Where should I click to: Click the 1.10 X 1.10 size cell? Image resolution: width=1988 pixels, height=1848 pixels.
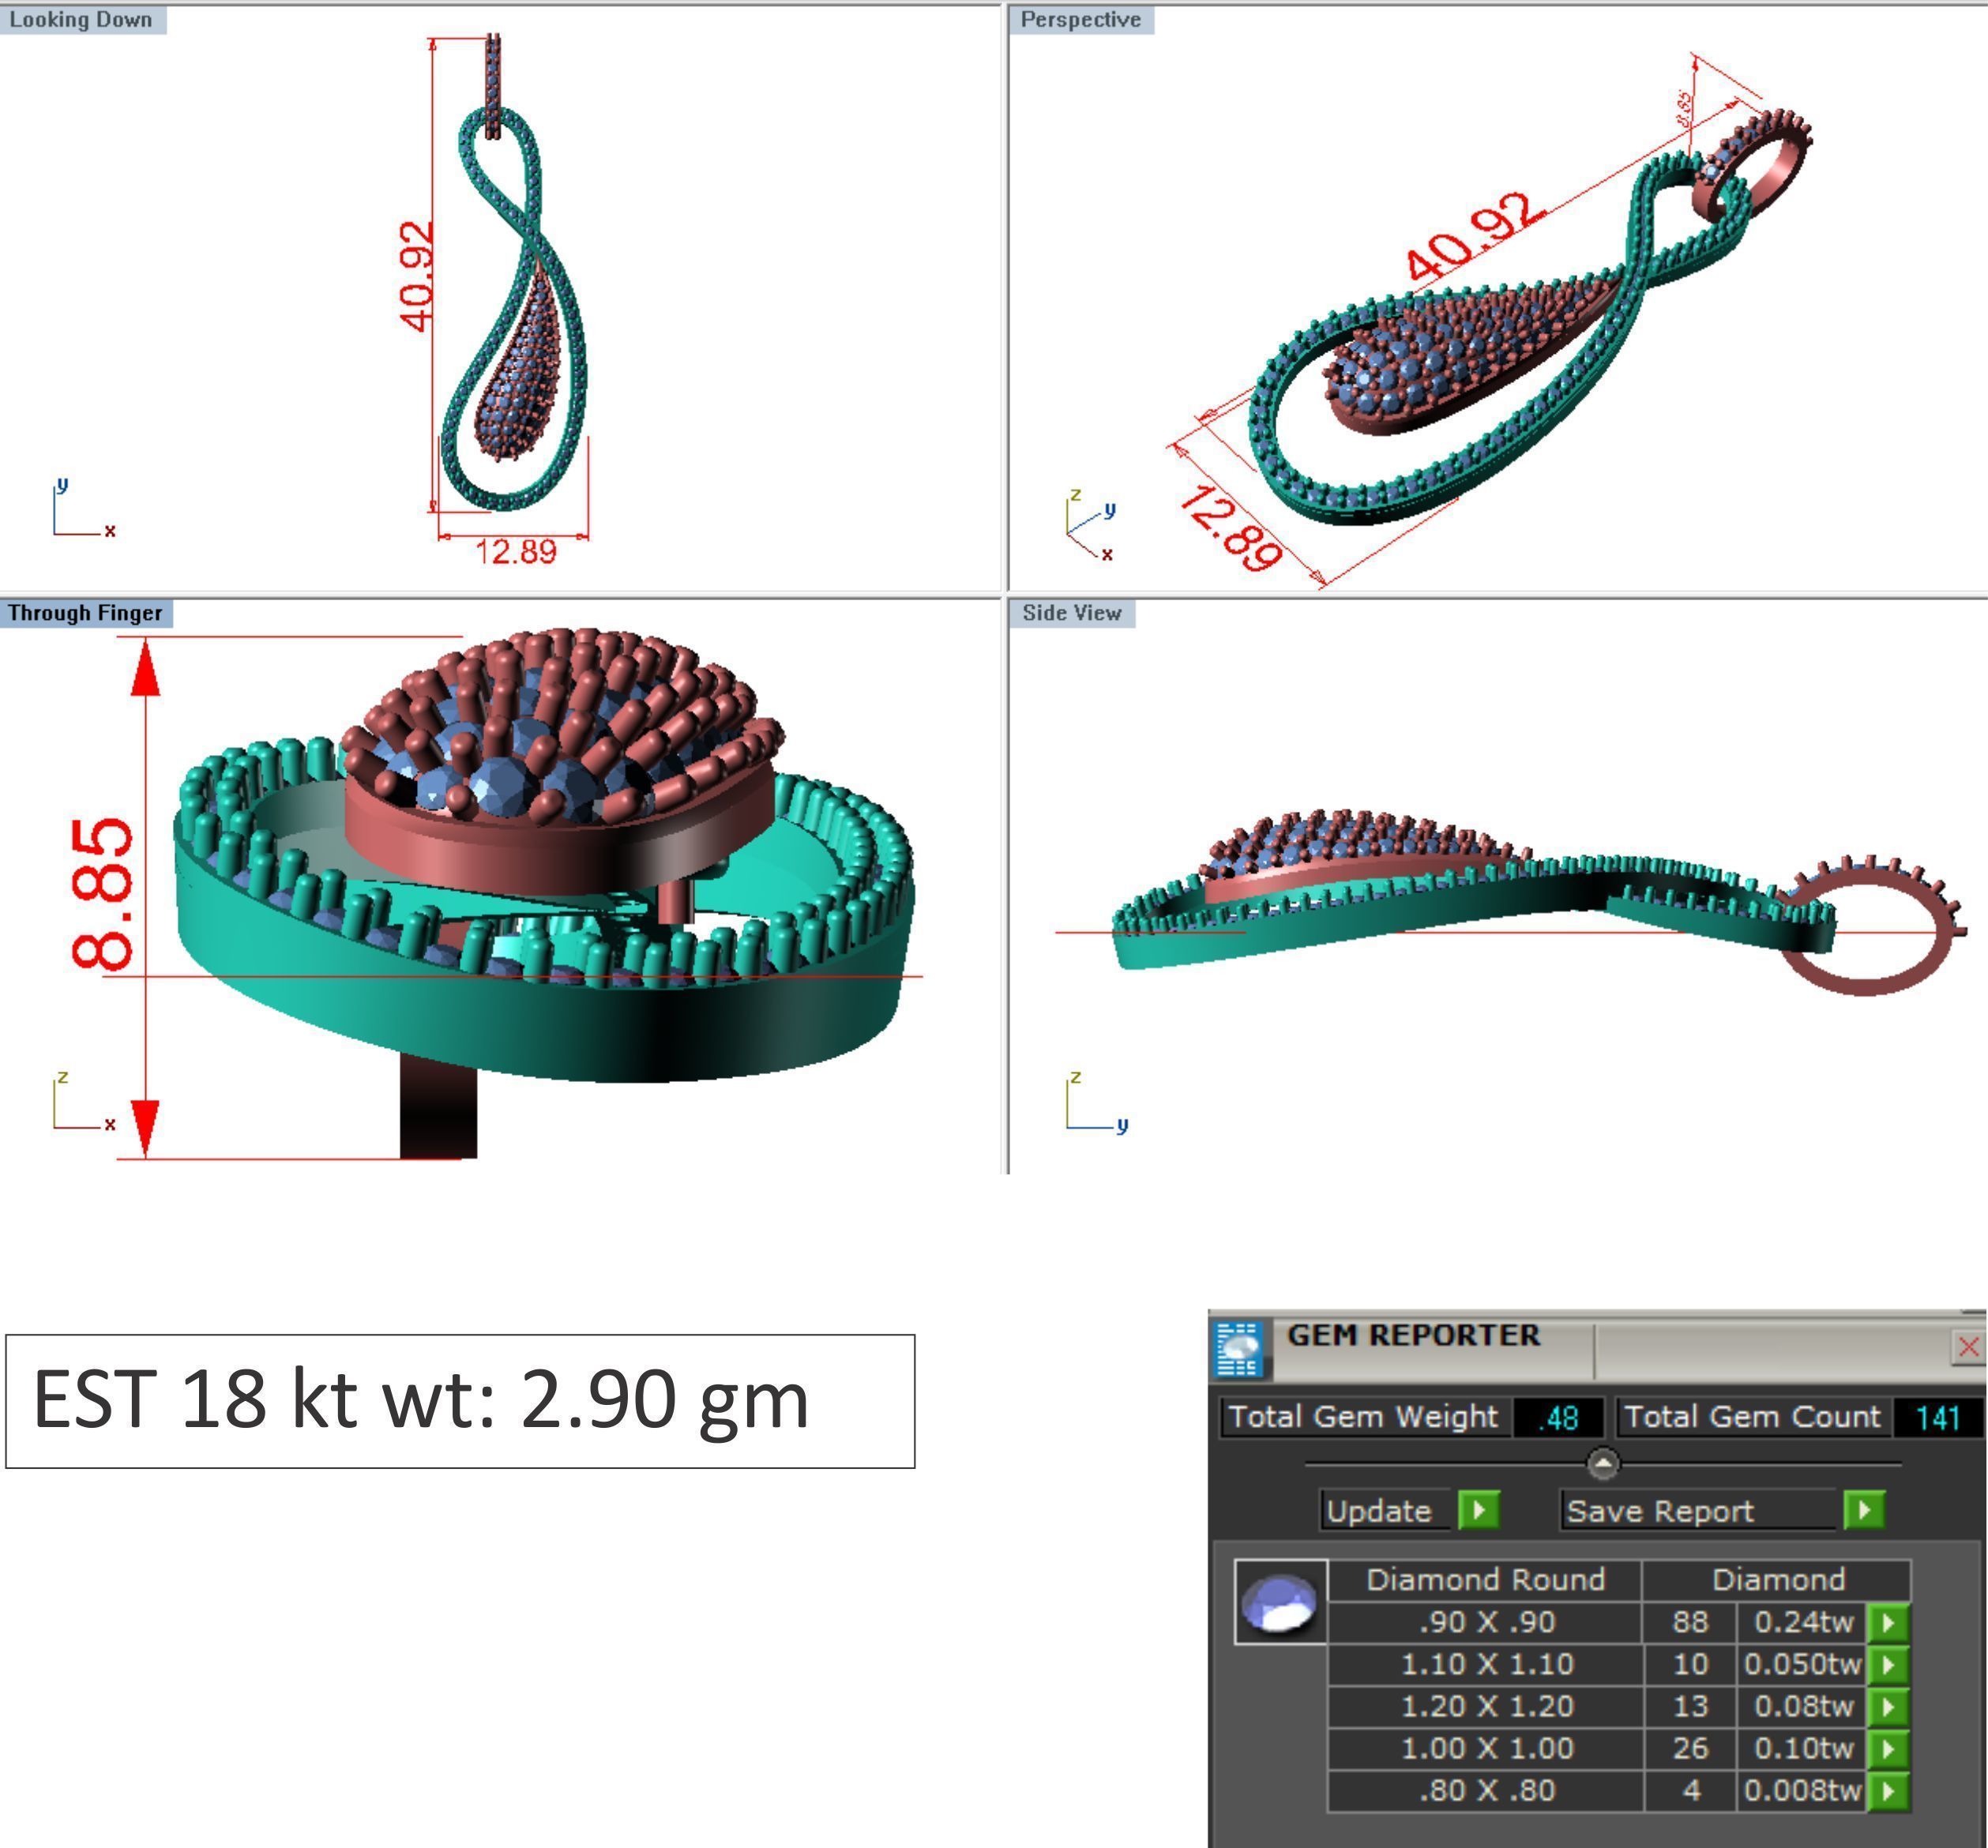point(1486,1664)
